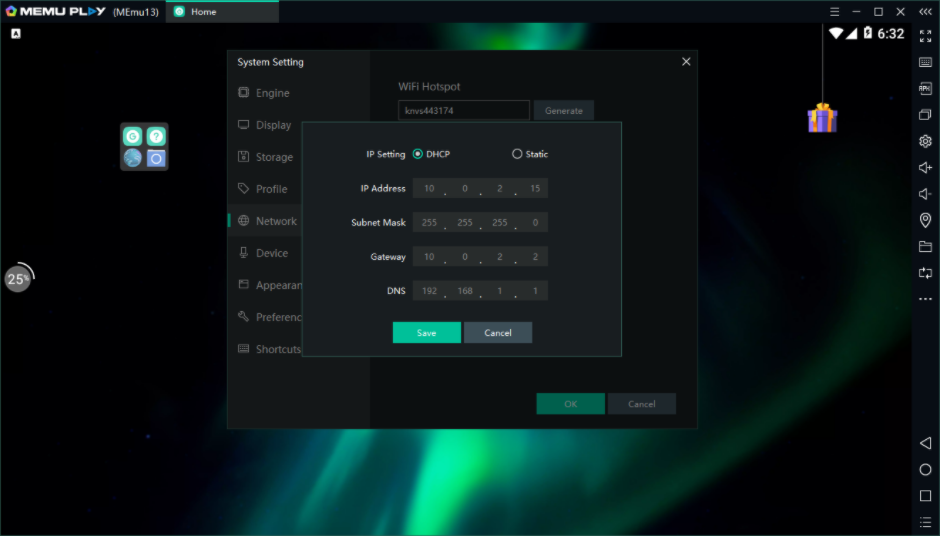Expand the three-dots more tools menu

[925, 299]
